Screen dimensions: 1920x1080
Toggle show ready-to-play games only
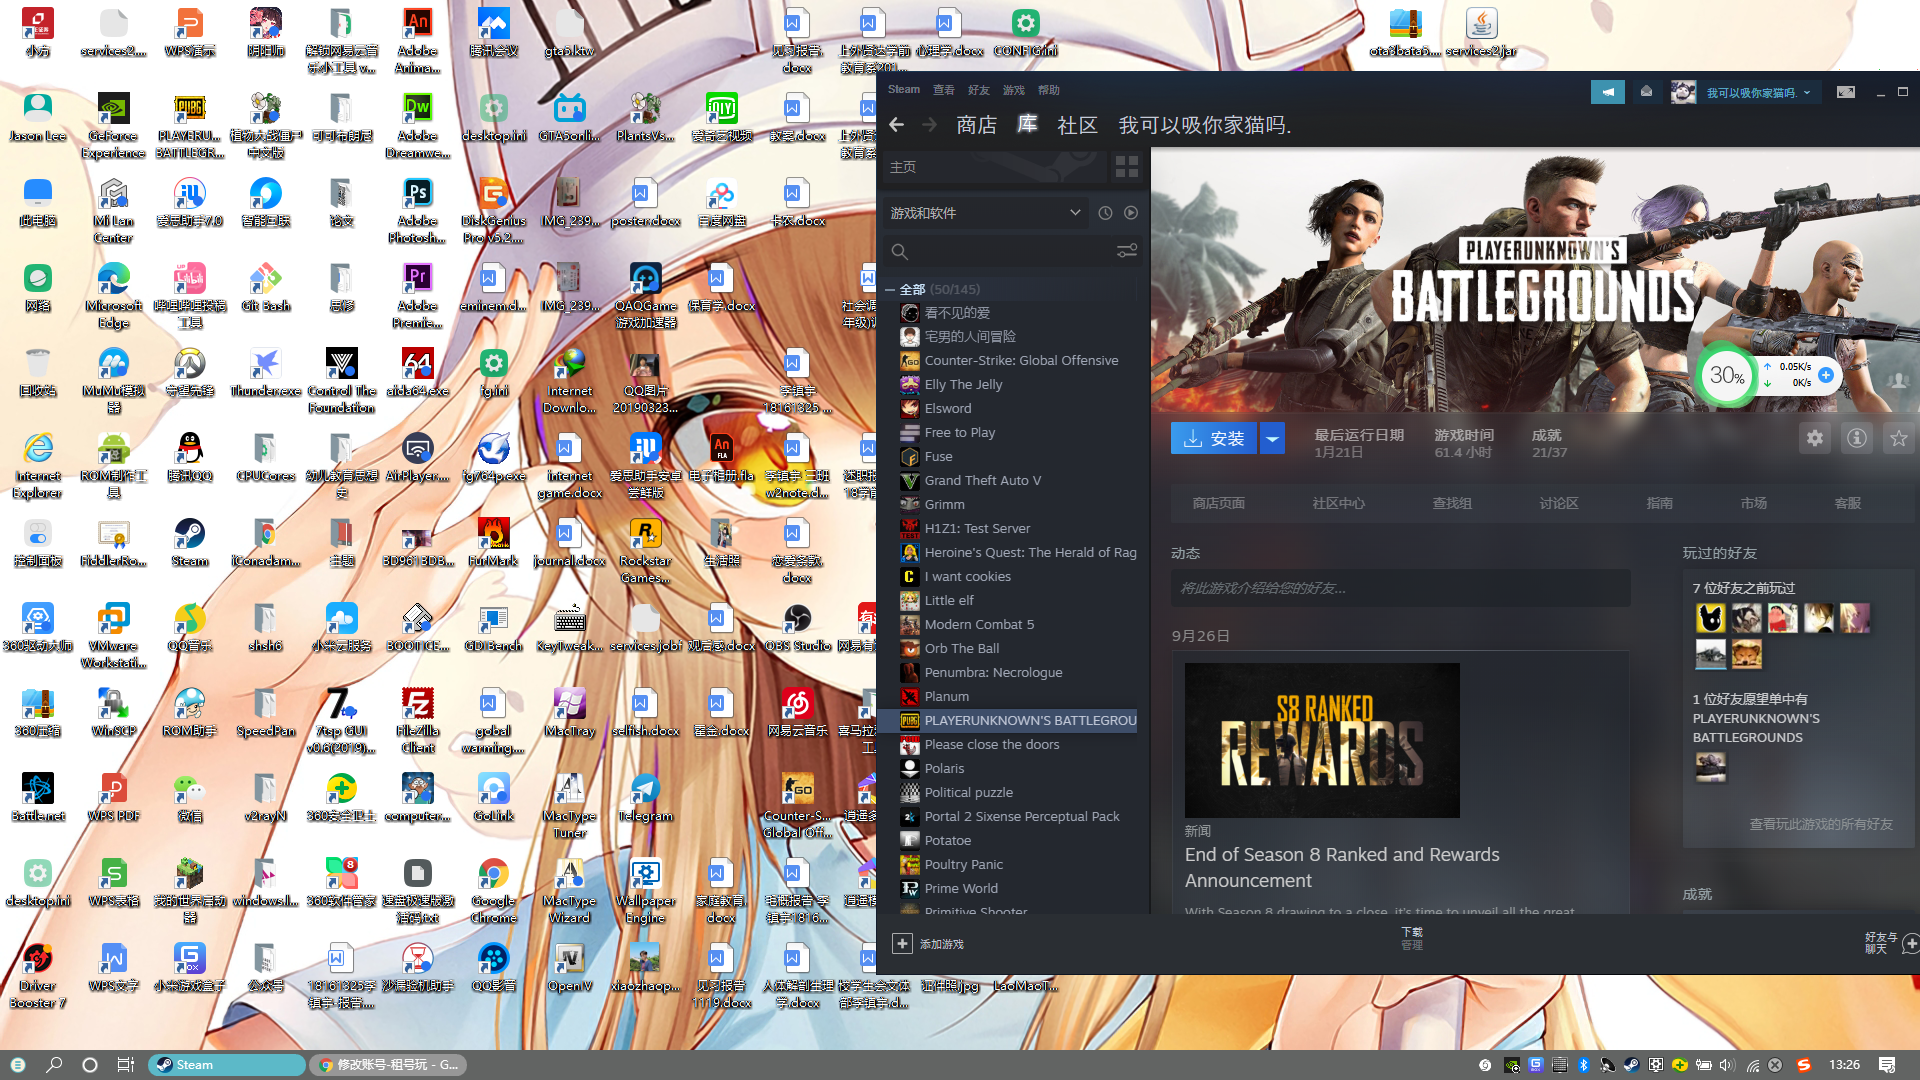1131,213
